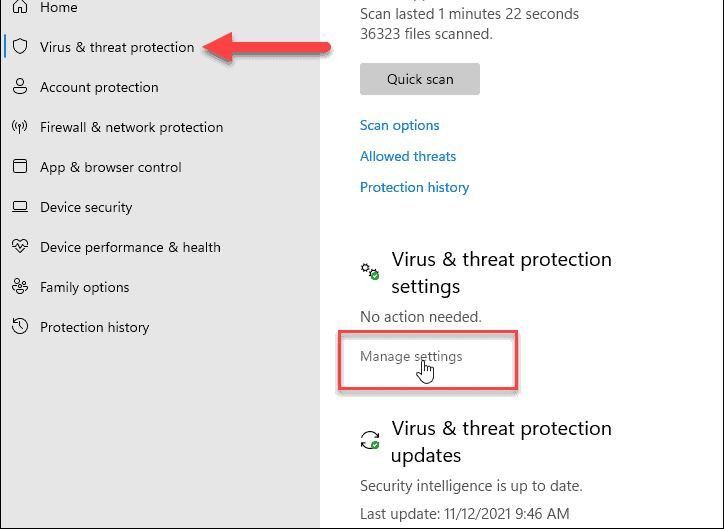Click the Device performance & health heart icon
The width and height of the screenshot is (724, 529).
[20, 247]
